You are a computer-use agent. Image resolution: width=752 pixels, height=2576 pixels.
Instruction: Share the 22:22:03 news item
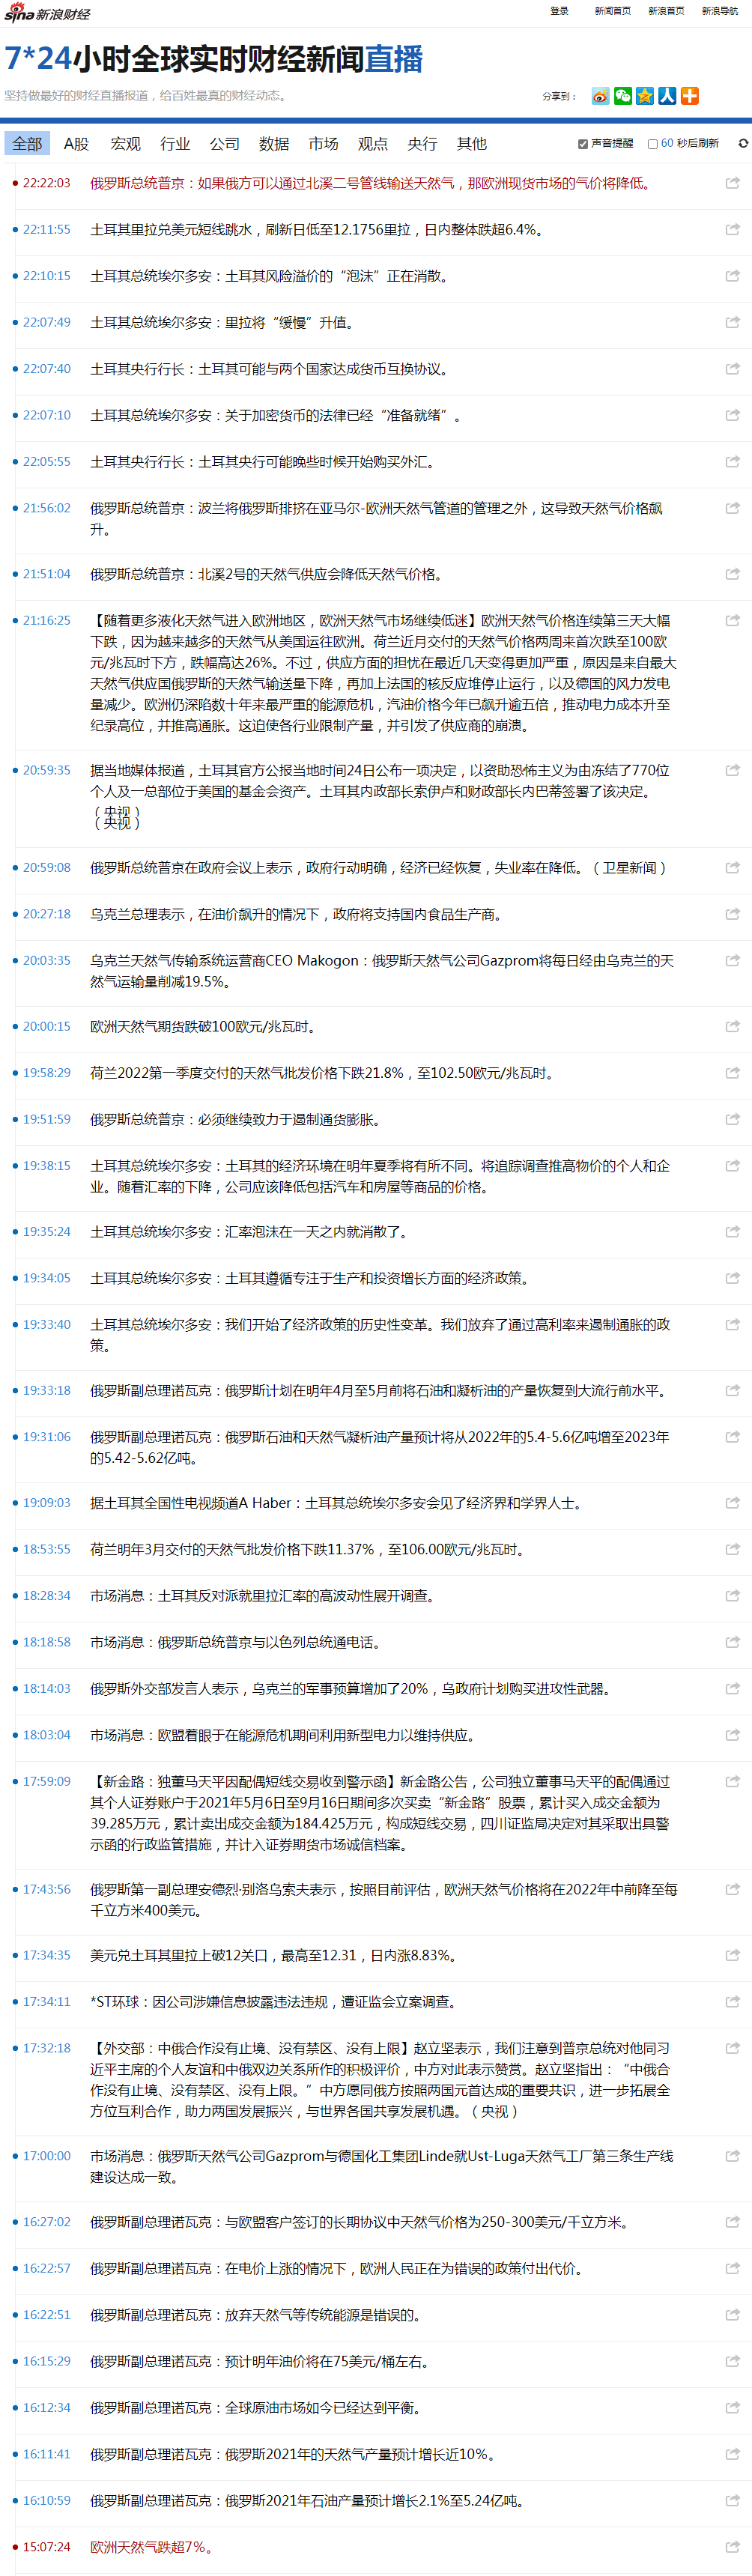732,184
